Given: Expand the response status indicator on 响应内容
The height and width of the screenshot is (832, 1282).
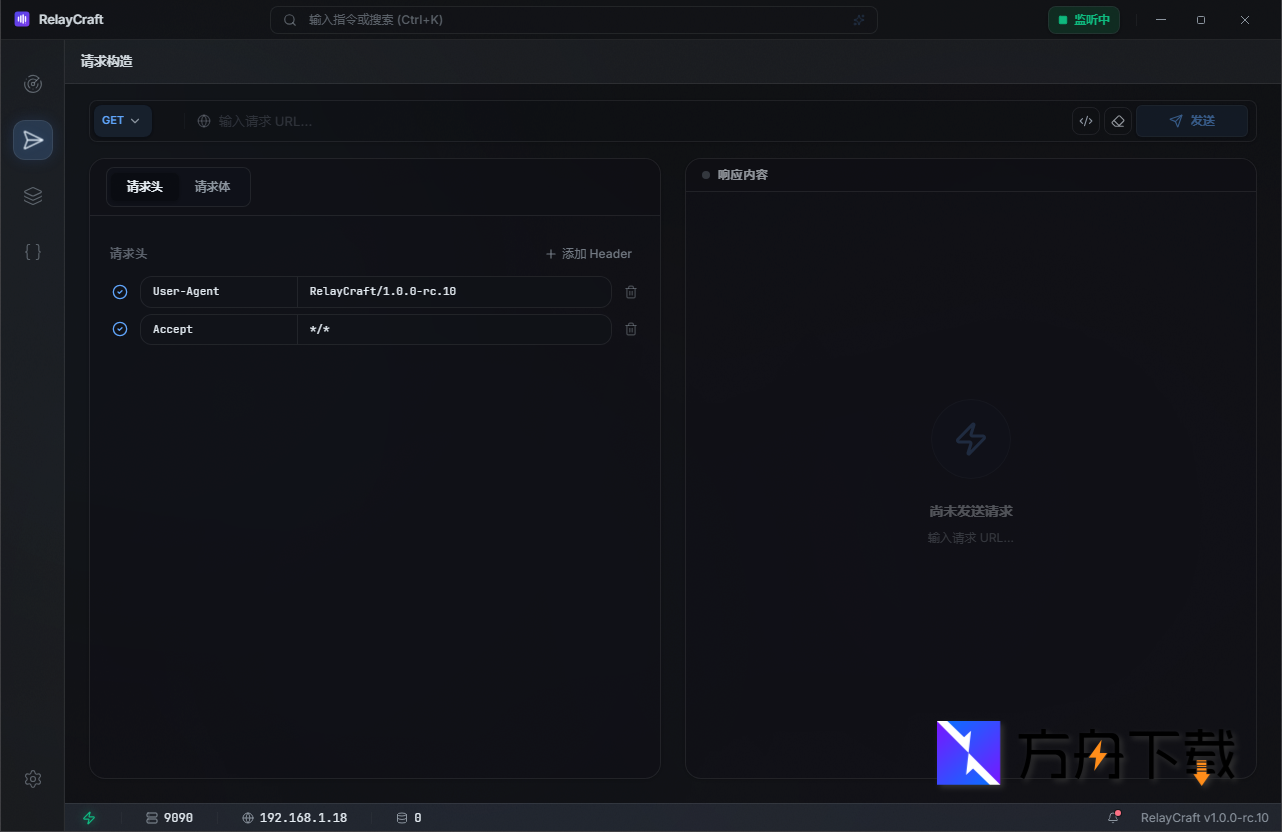Looking at the screenshot, I should pos(704,174).
